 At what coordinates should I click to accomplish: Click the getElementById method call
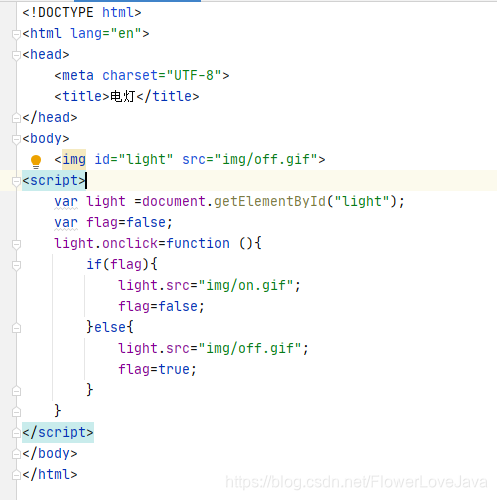(x=270, y=202)
